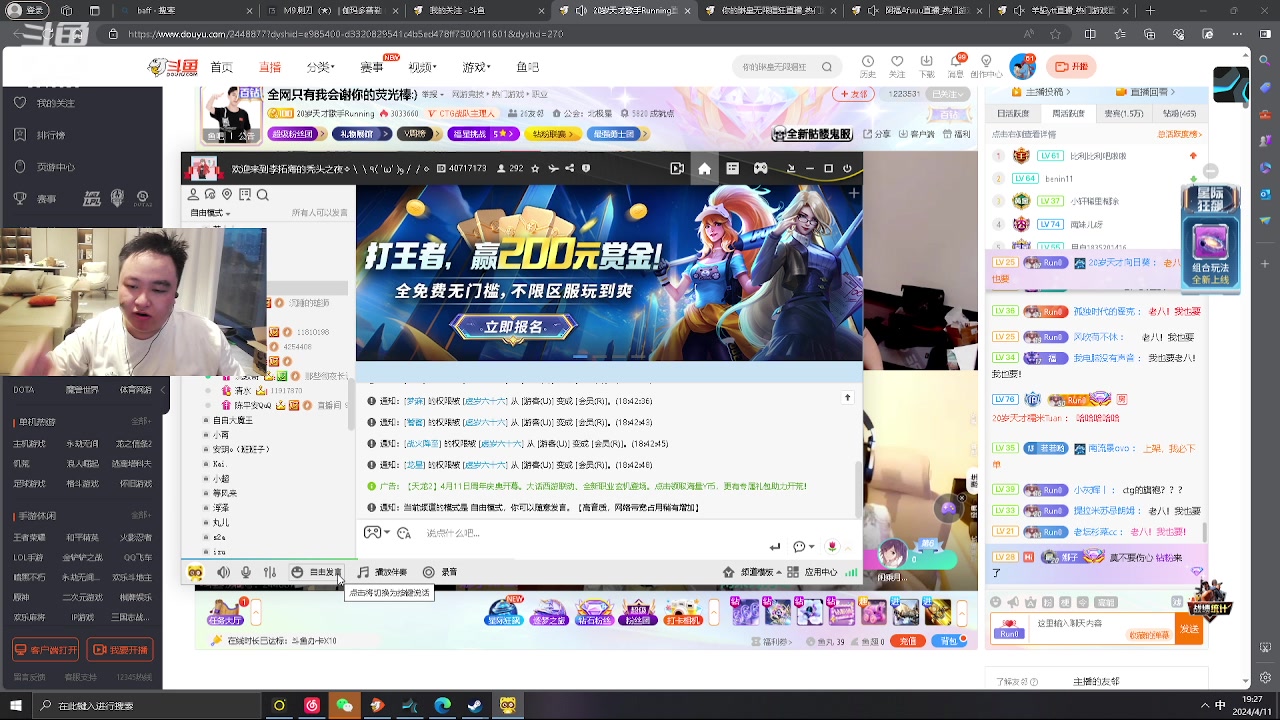Click the location pin icon in the channel toolbar

(226, 194)
